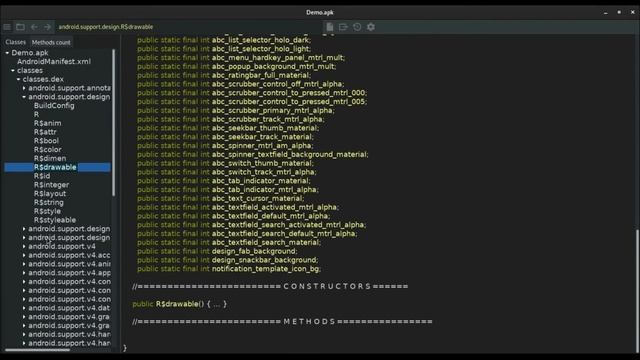Click the abc_popup_background_mtrl_mult field

[x=237, y=67]
